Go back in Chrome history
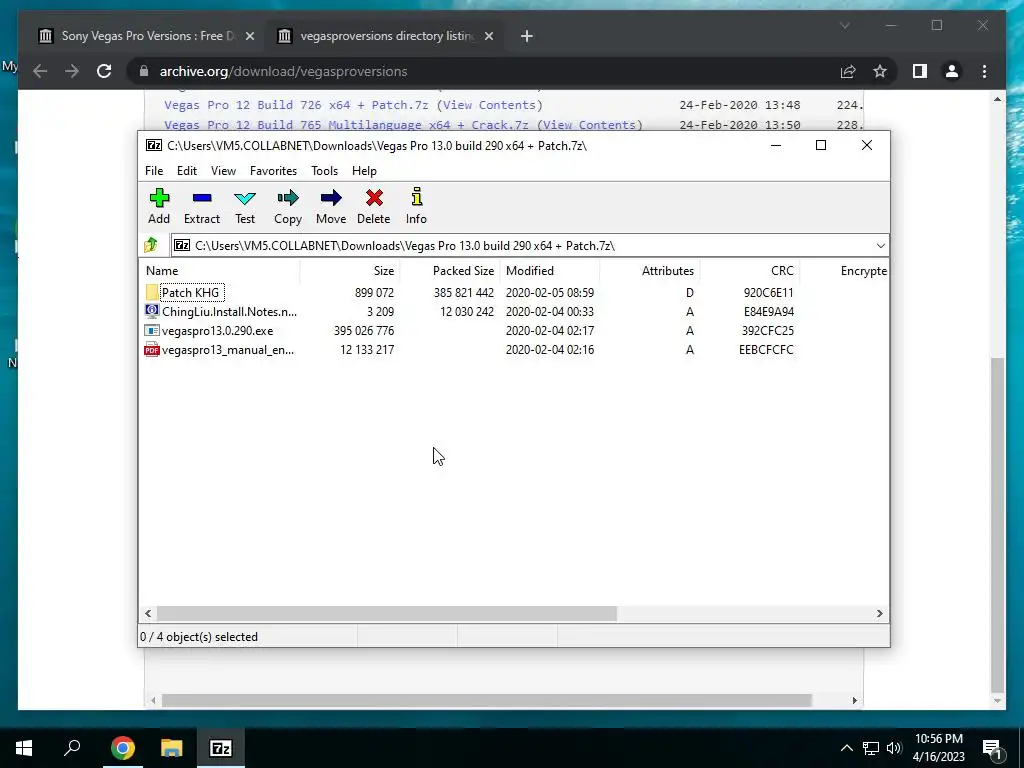The height and width of the screenshot is (768, 1024). pos(40,71)
